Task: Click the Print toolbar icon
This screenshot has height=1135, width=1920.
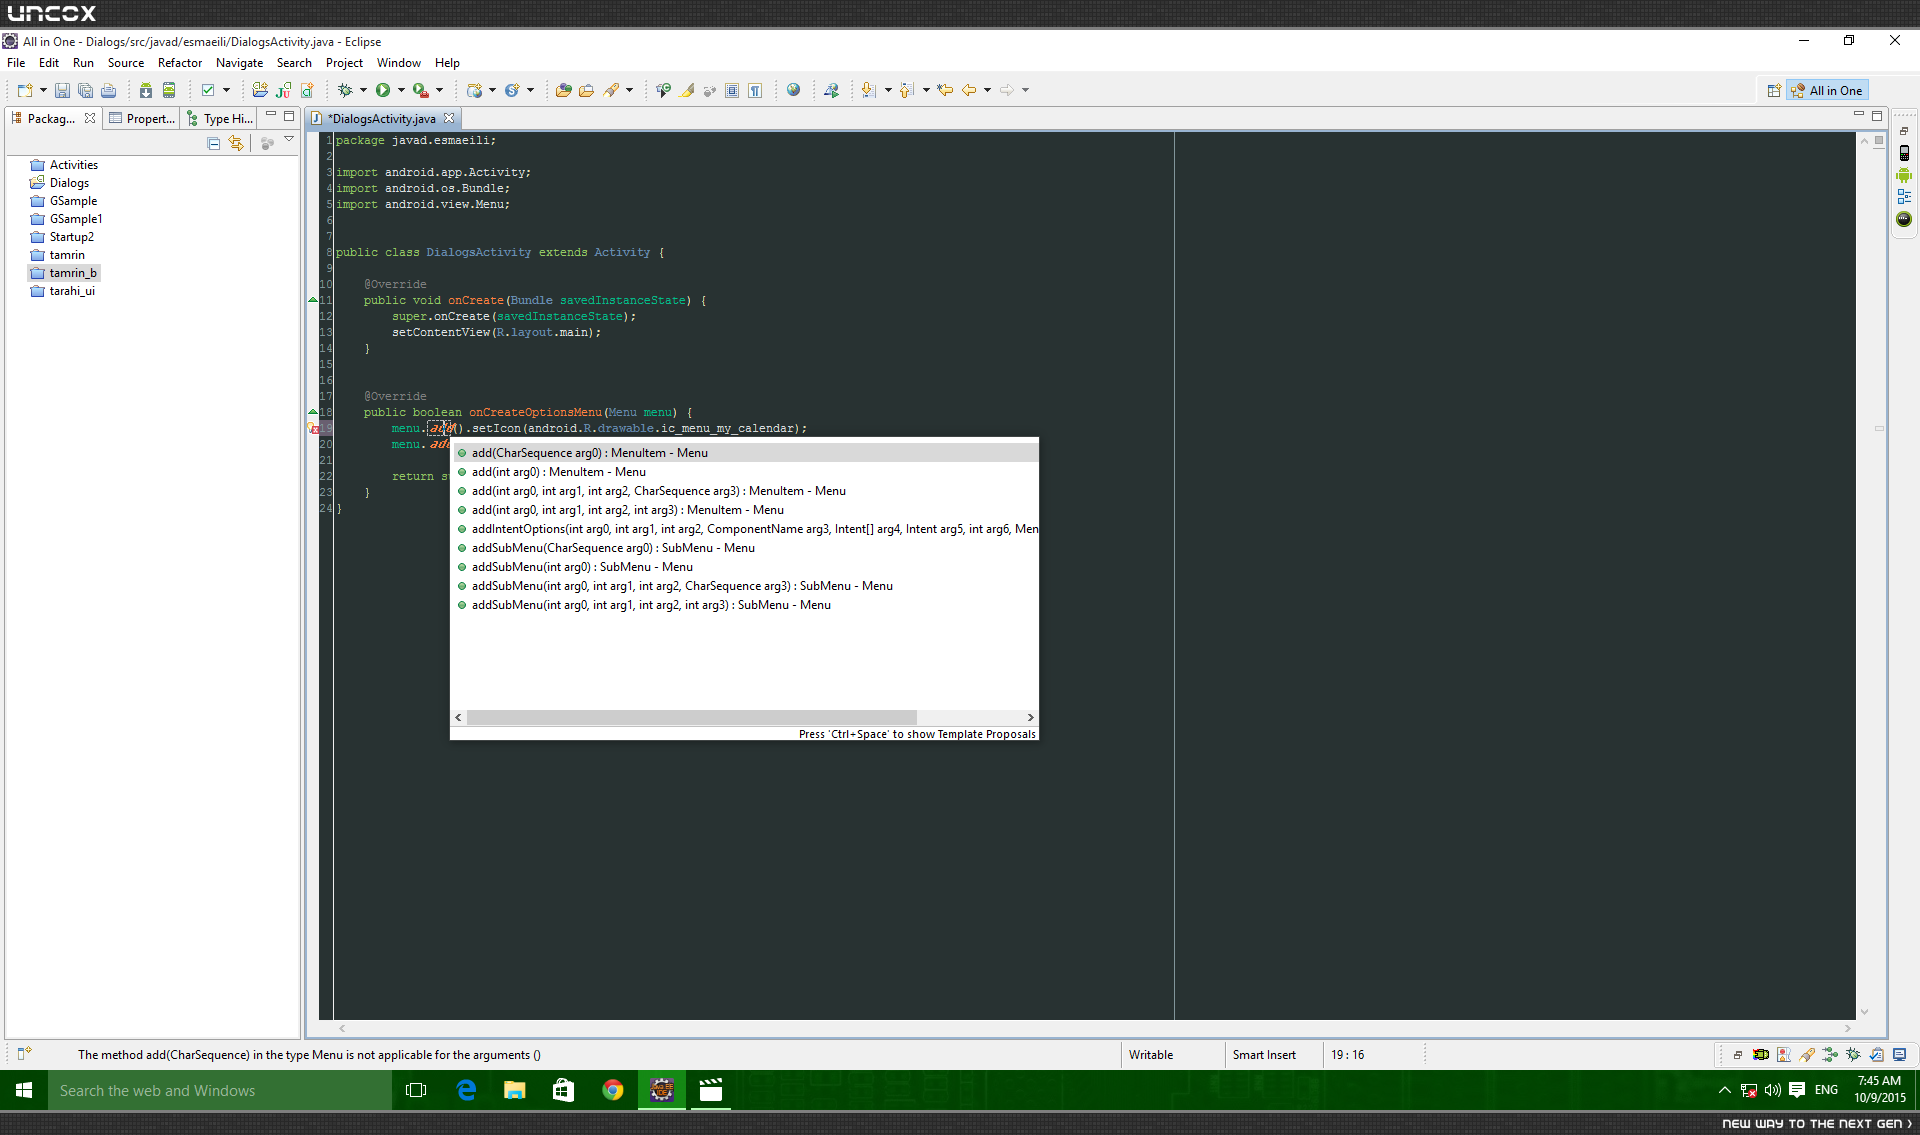Action: (108, 90)
